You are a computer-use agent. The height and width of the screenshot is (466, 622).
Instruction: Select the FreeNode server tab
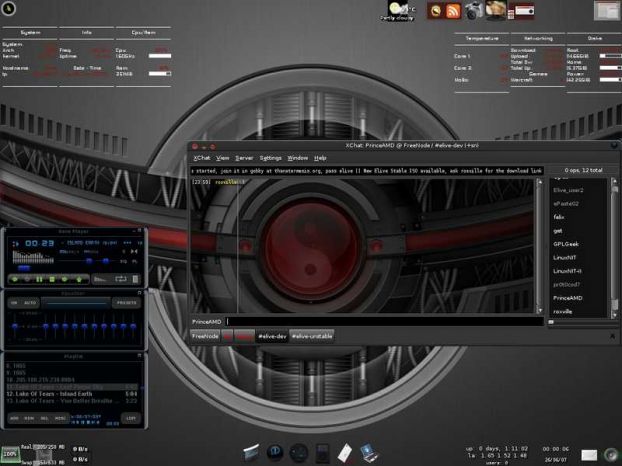coord(205,336)
